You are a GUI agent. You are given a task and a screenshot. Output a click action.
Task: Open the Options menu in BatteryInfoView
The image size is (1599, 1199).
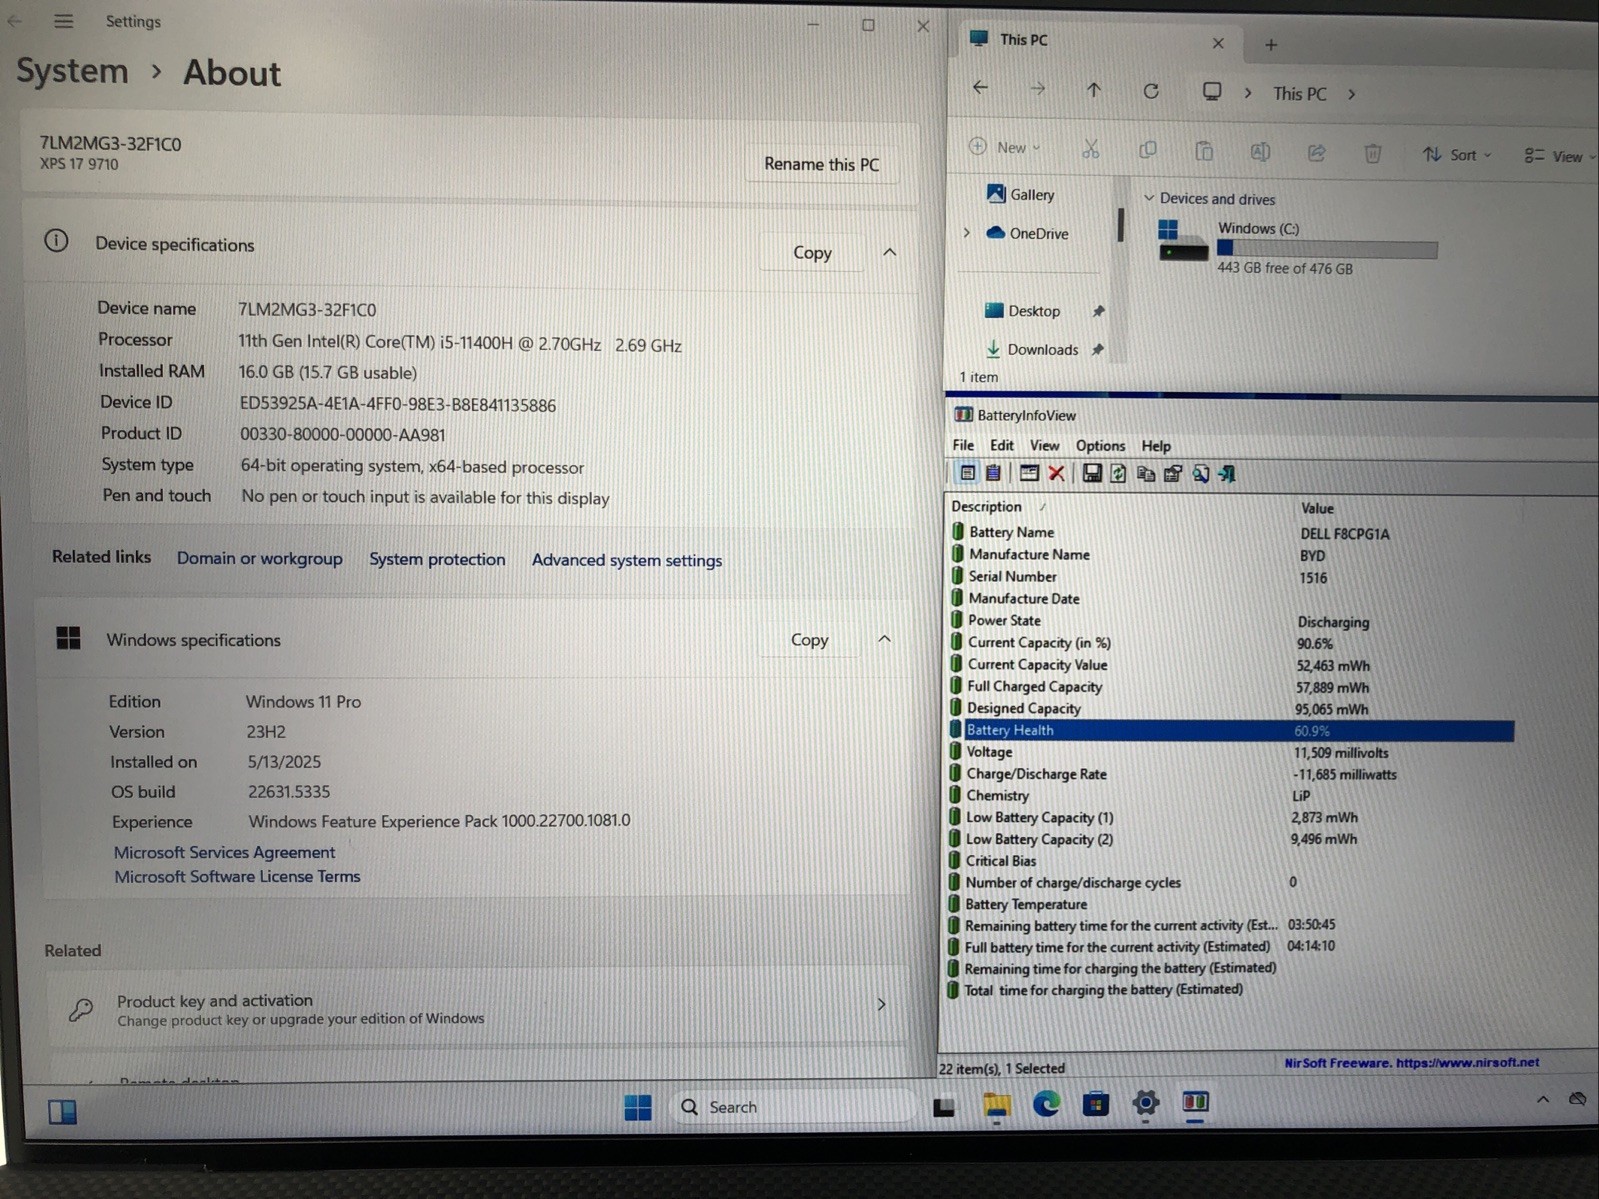1100,445
